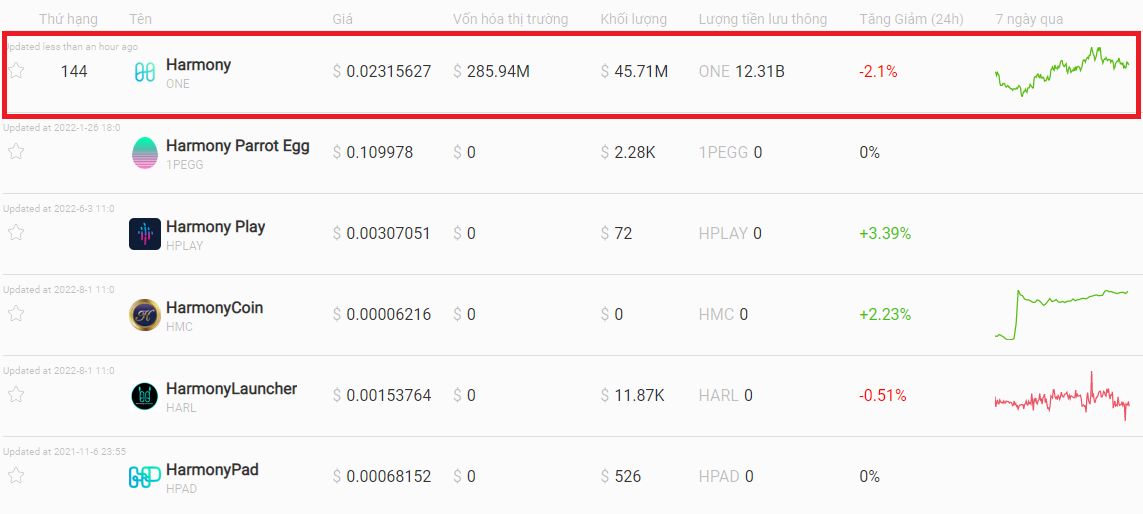Open the Harmony Parrot Egg page
Image resolution: width=1143 pixels, height=514 pixels.
click(238, 146)
